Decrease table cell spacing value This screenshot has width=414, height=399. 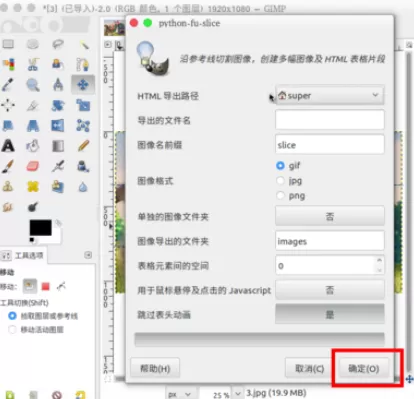click(x=379, y=270)
